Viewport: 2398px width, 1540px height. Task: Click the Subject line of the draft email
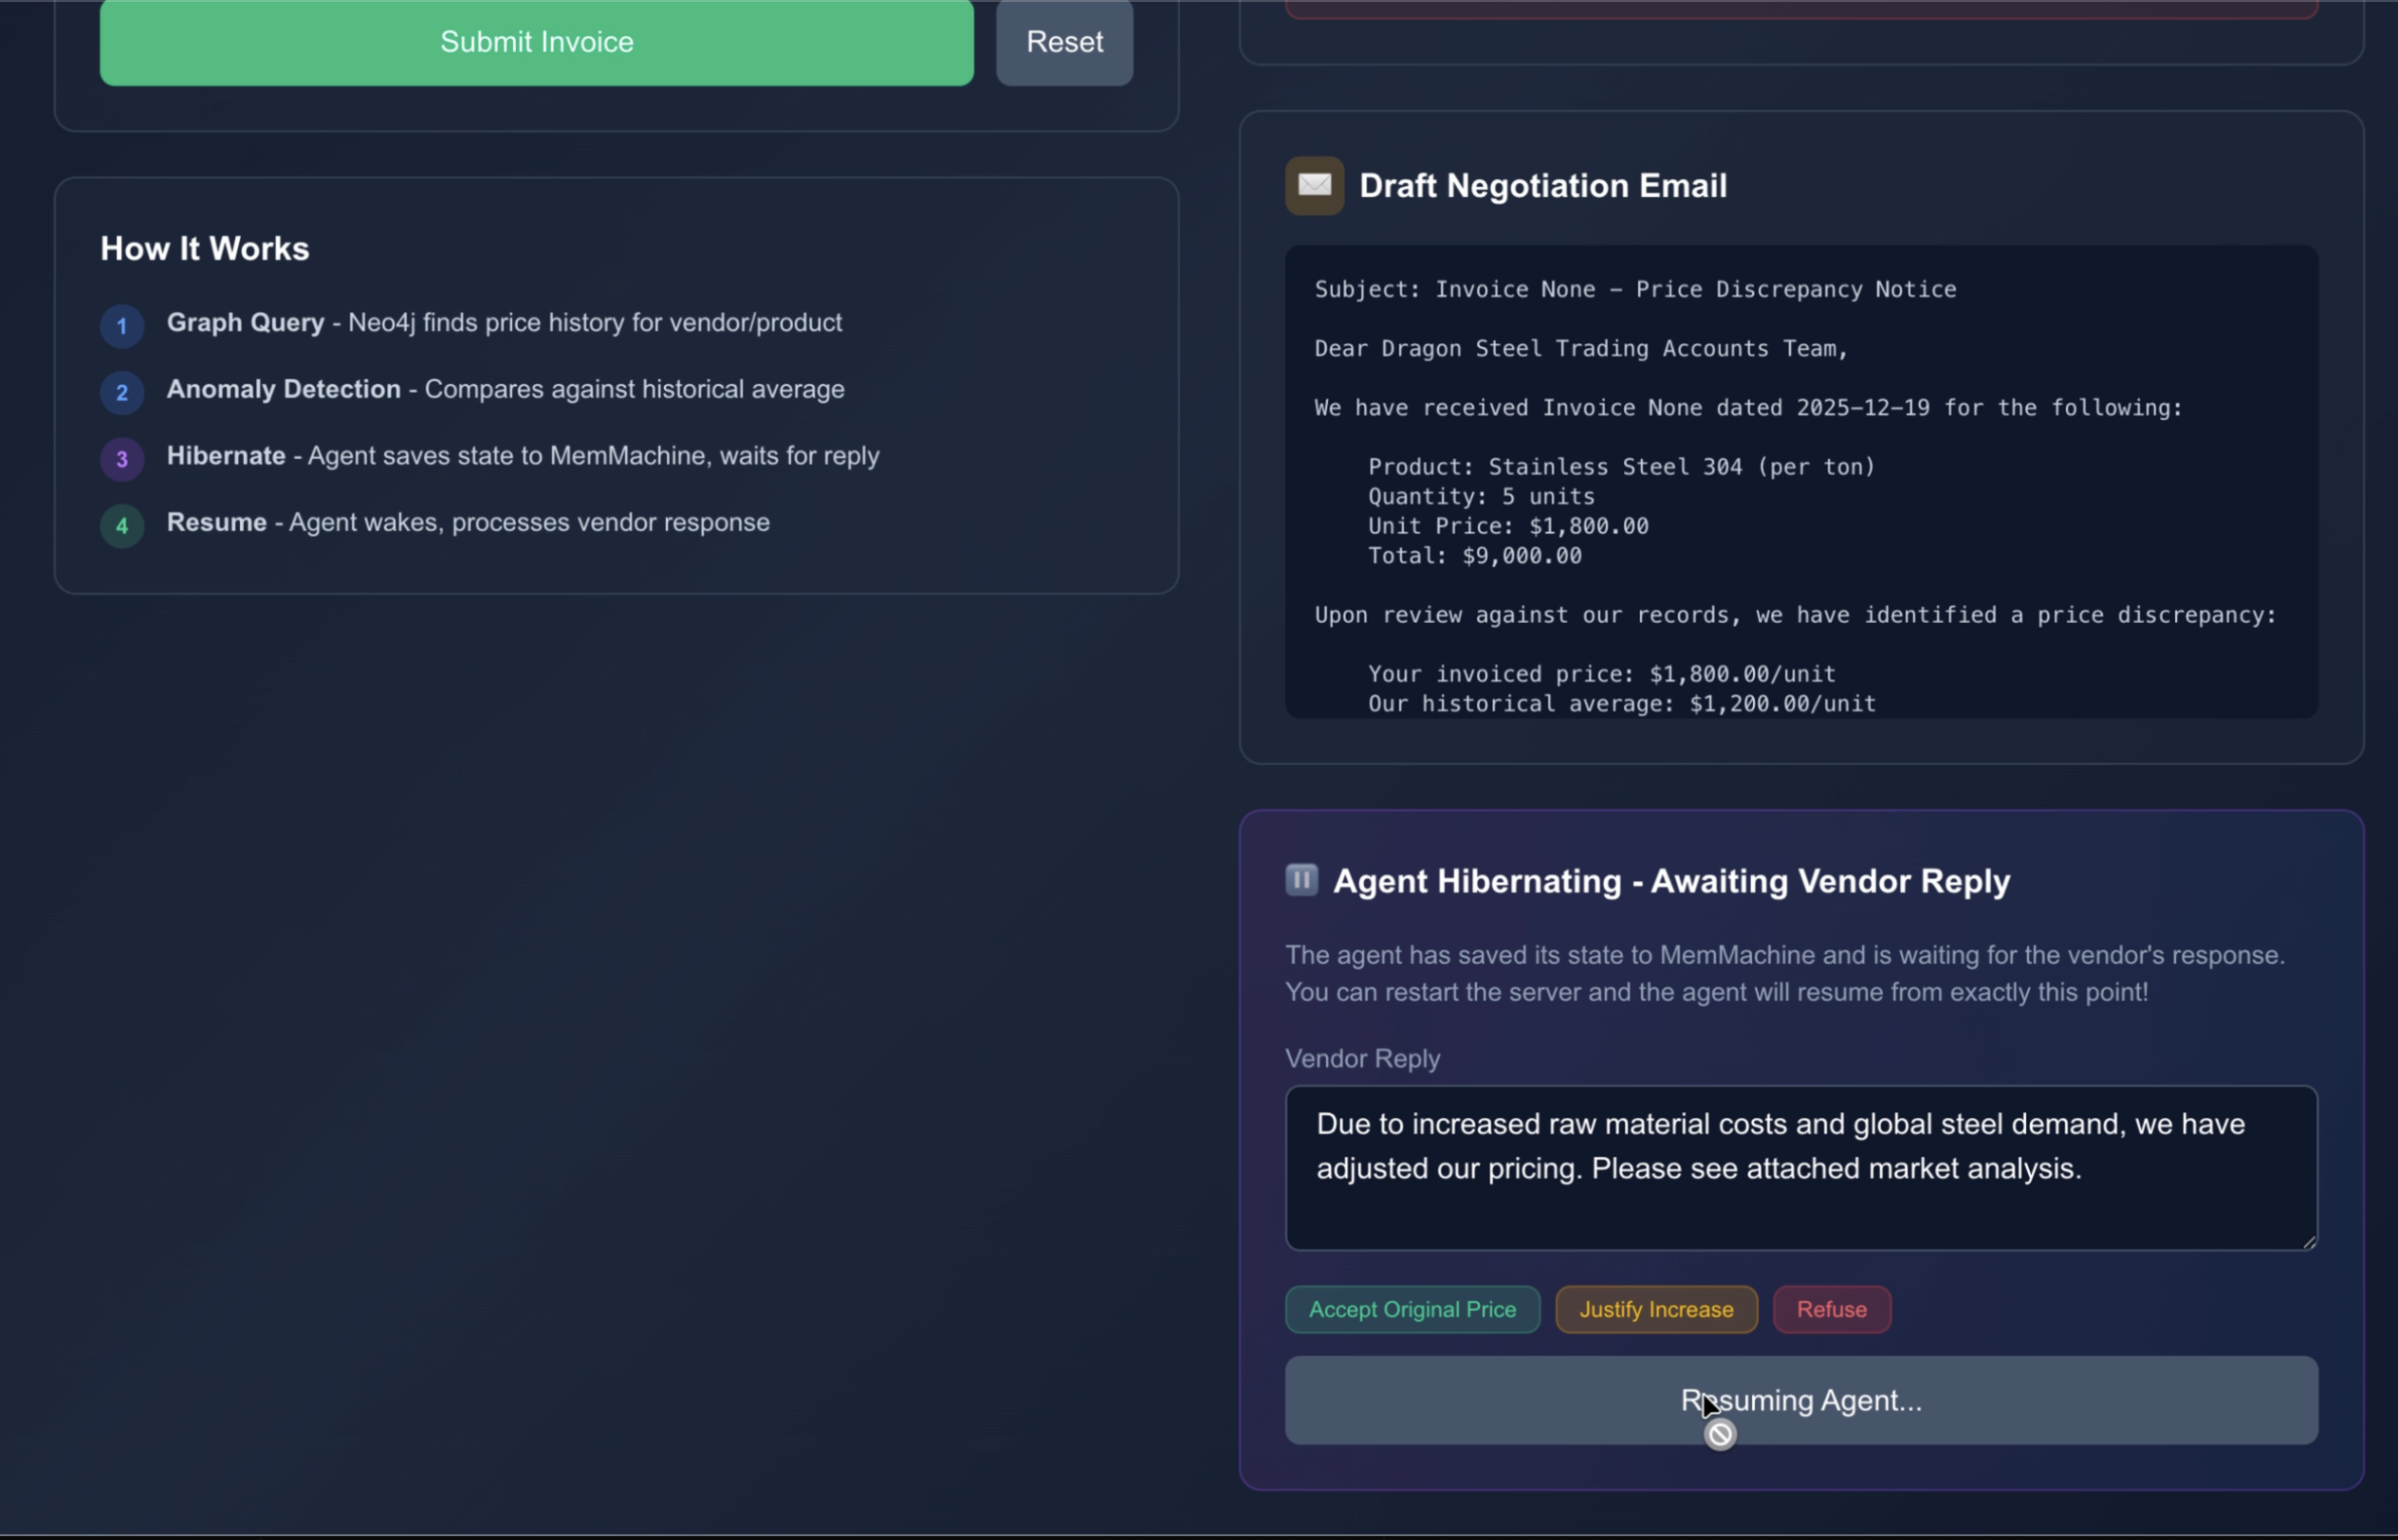1634,290
